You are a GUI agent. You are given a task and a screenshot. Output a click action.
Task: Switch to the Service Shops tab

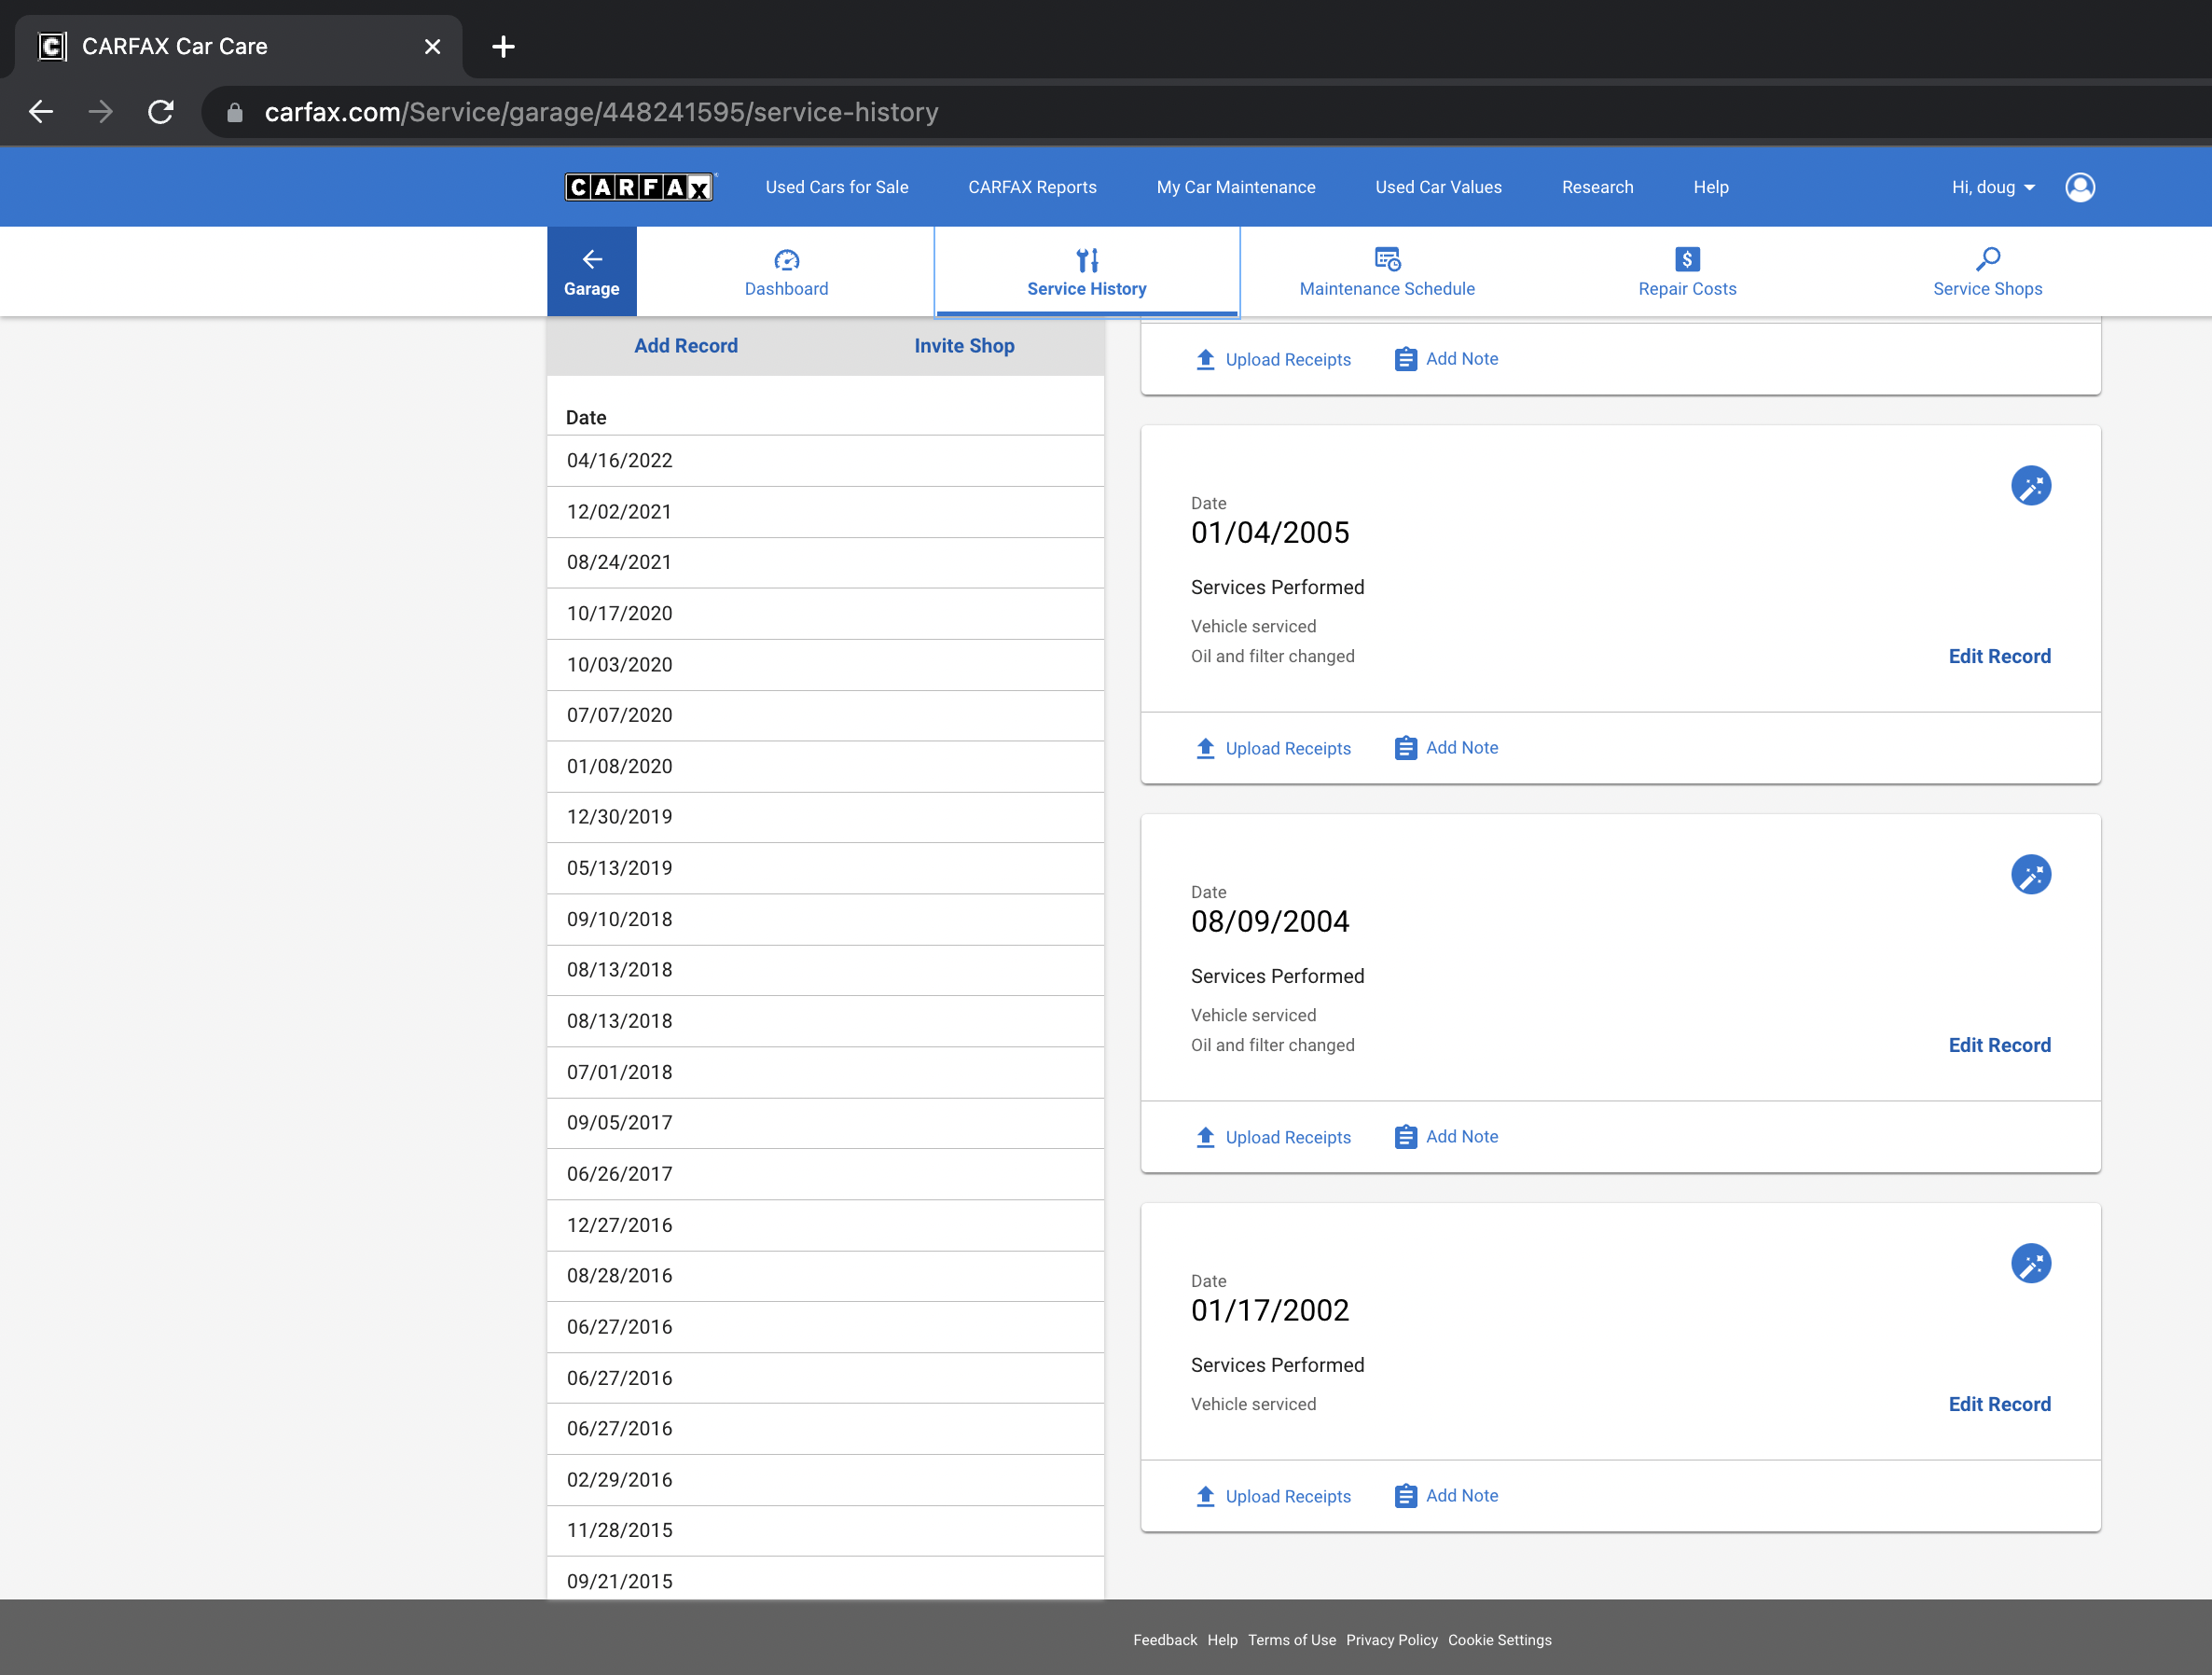(x=1988, y=272)
